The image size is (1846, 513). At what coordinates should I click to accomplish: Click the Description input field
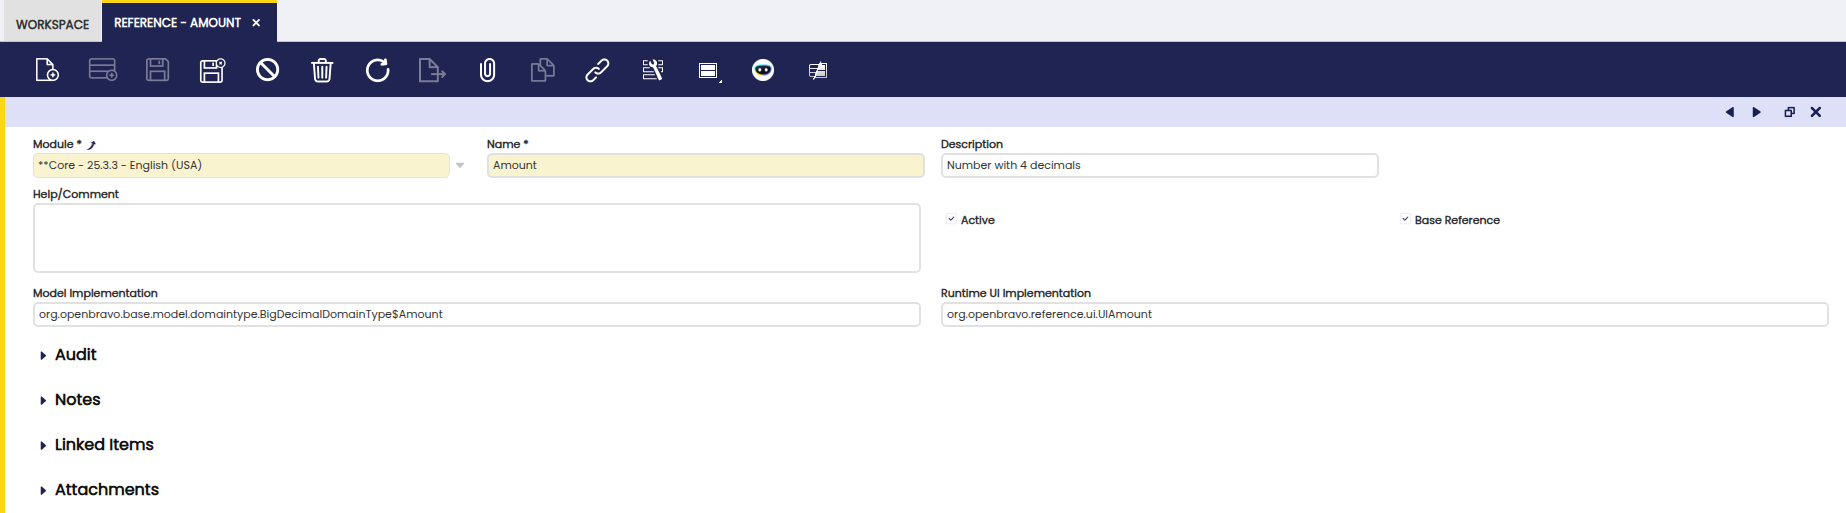1158,166
